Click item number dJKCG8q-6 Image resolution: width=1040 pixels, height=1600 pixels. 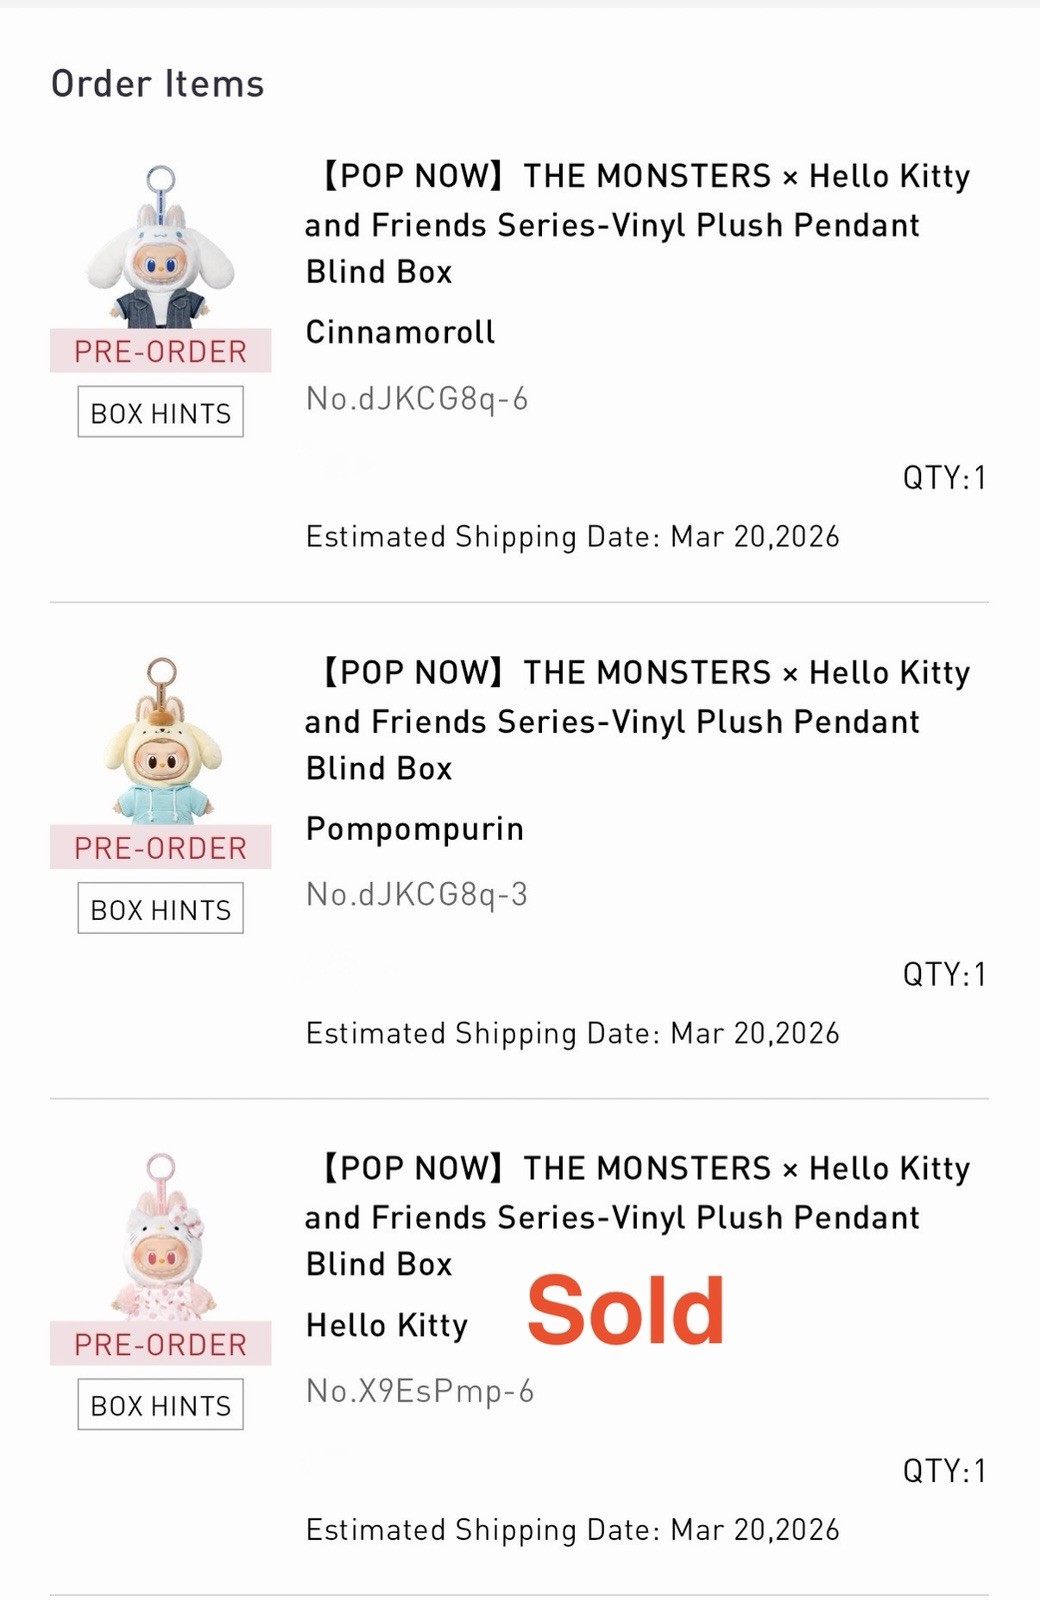[416, 398]
